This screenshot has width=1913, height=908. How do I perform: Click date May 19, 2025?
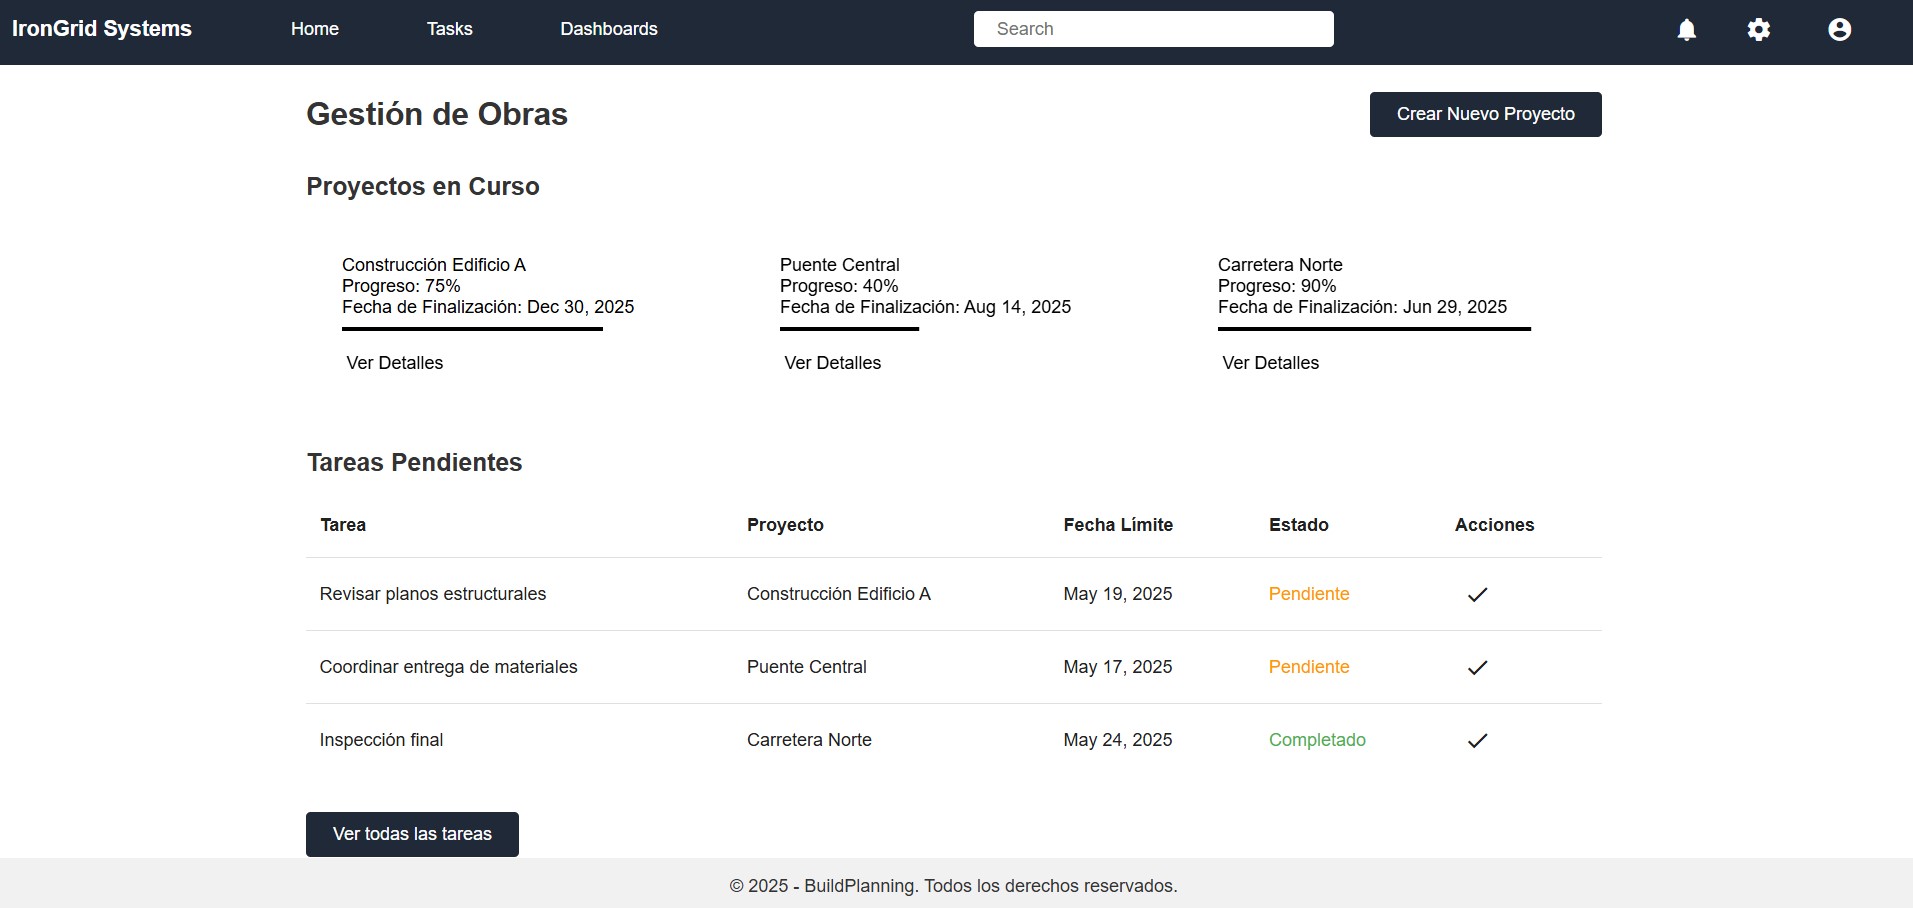click(1118, 594)
